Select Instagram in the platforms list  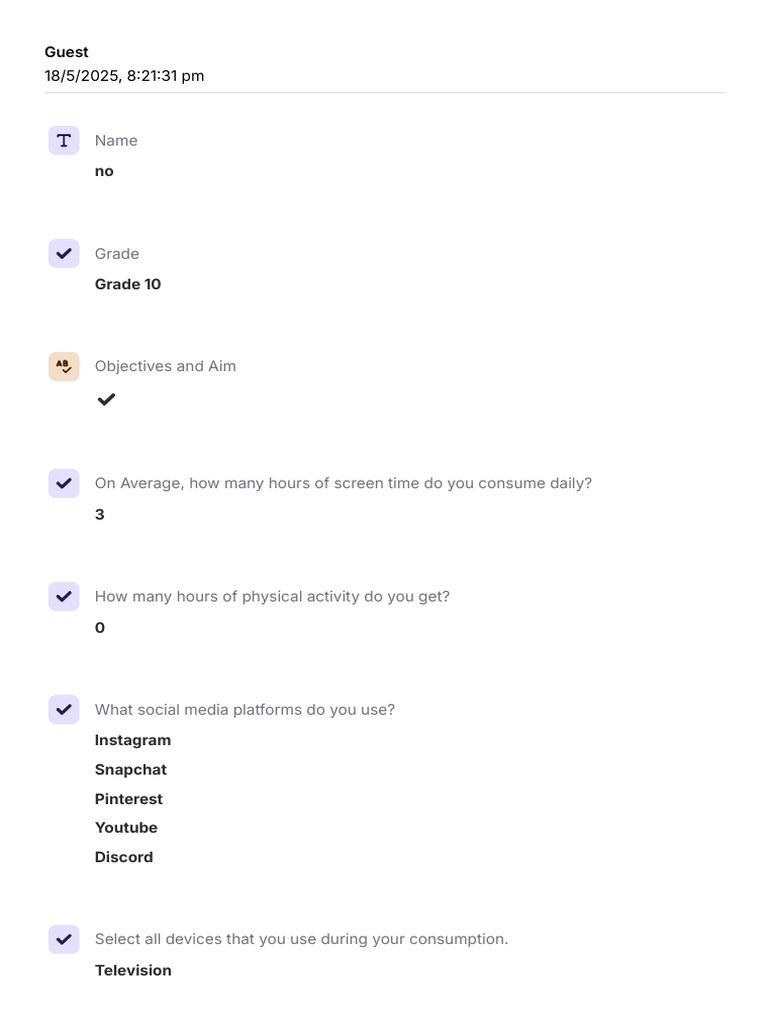click(x=133, y=740)
